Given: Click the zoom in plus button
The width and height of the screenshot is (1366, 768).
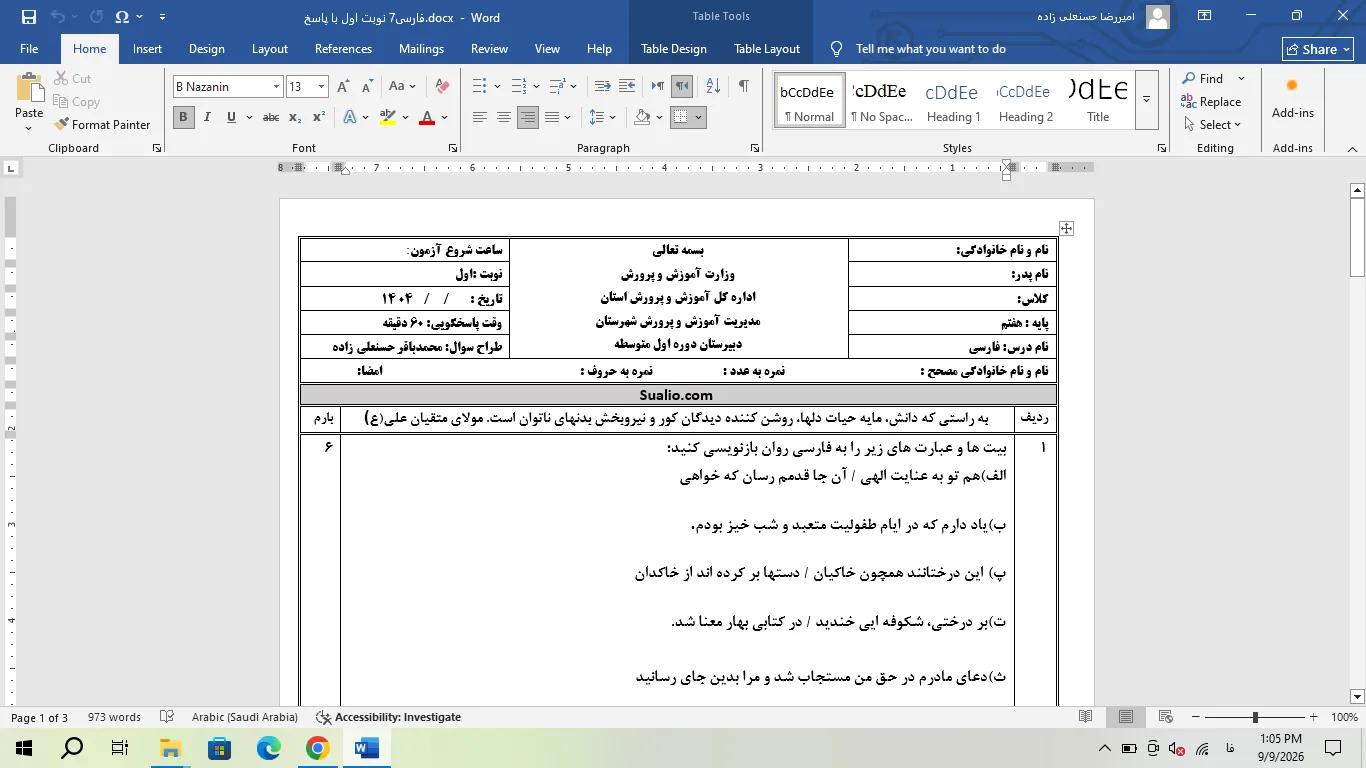Looking at the screenshot, I should coord(1316,717).
